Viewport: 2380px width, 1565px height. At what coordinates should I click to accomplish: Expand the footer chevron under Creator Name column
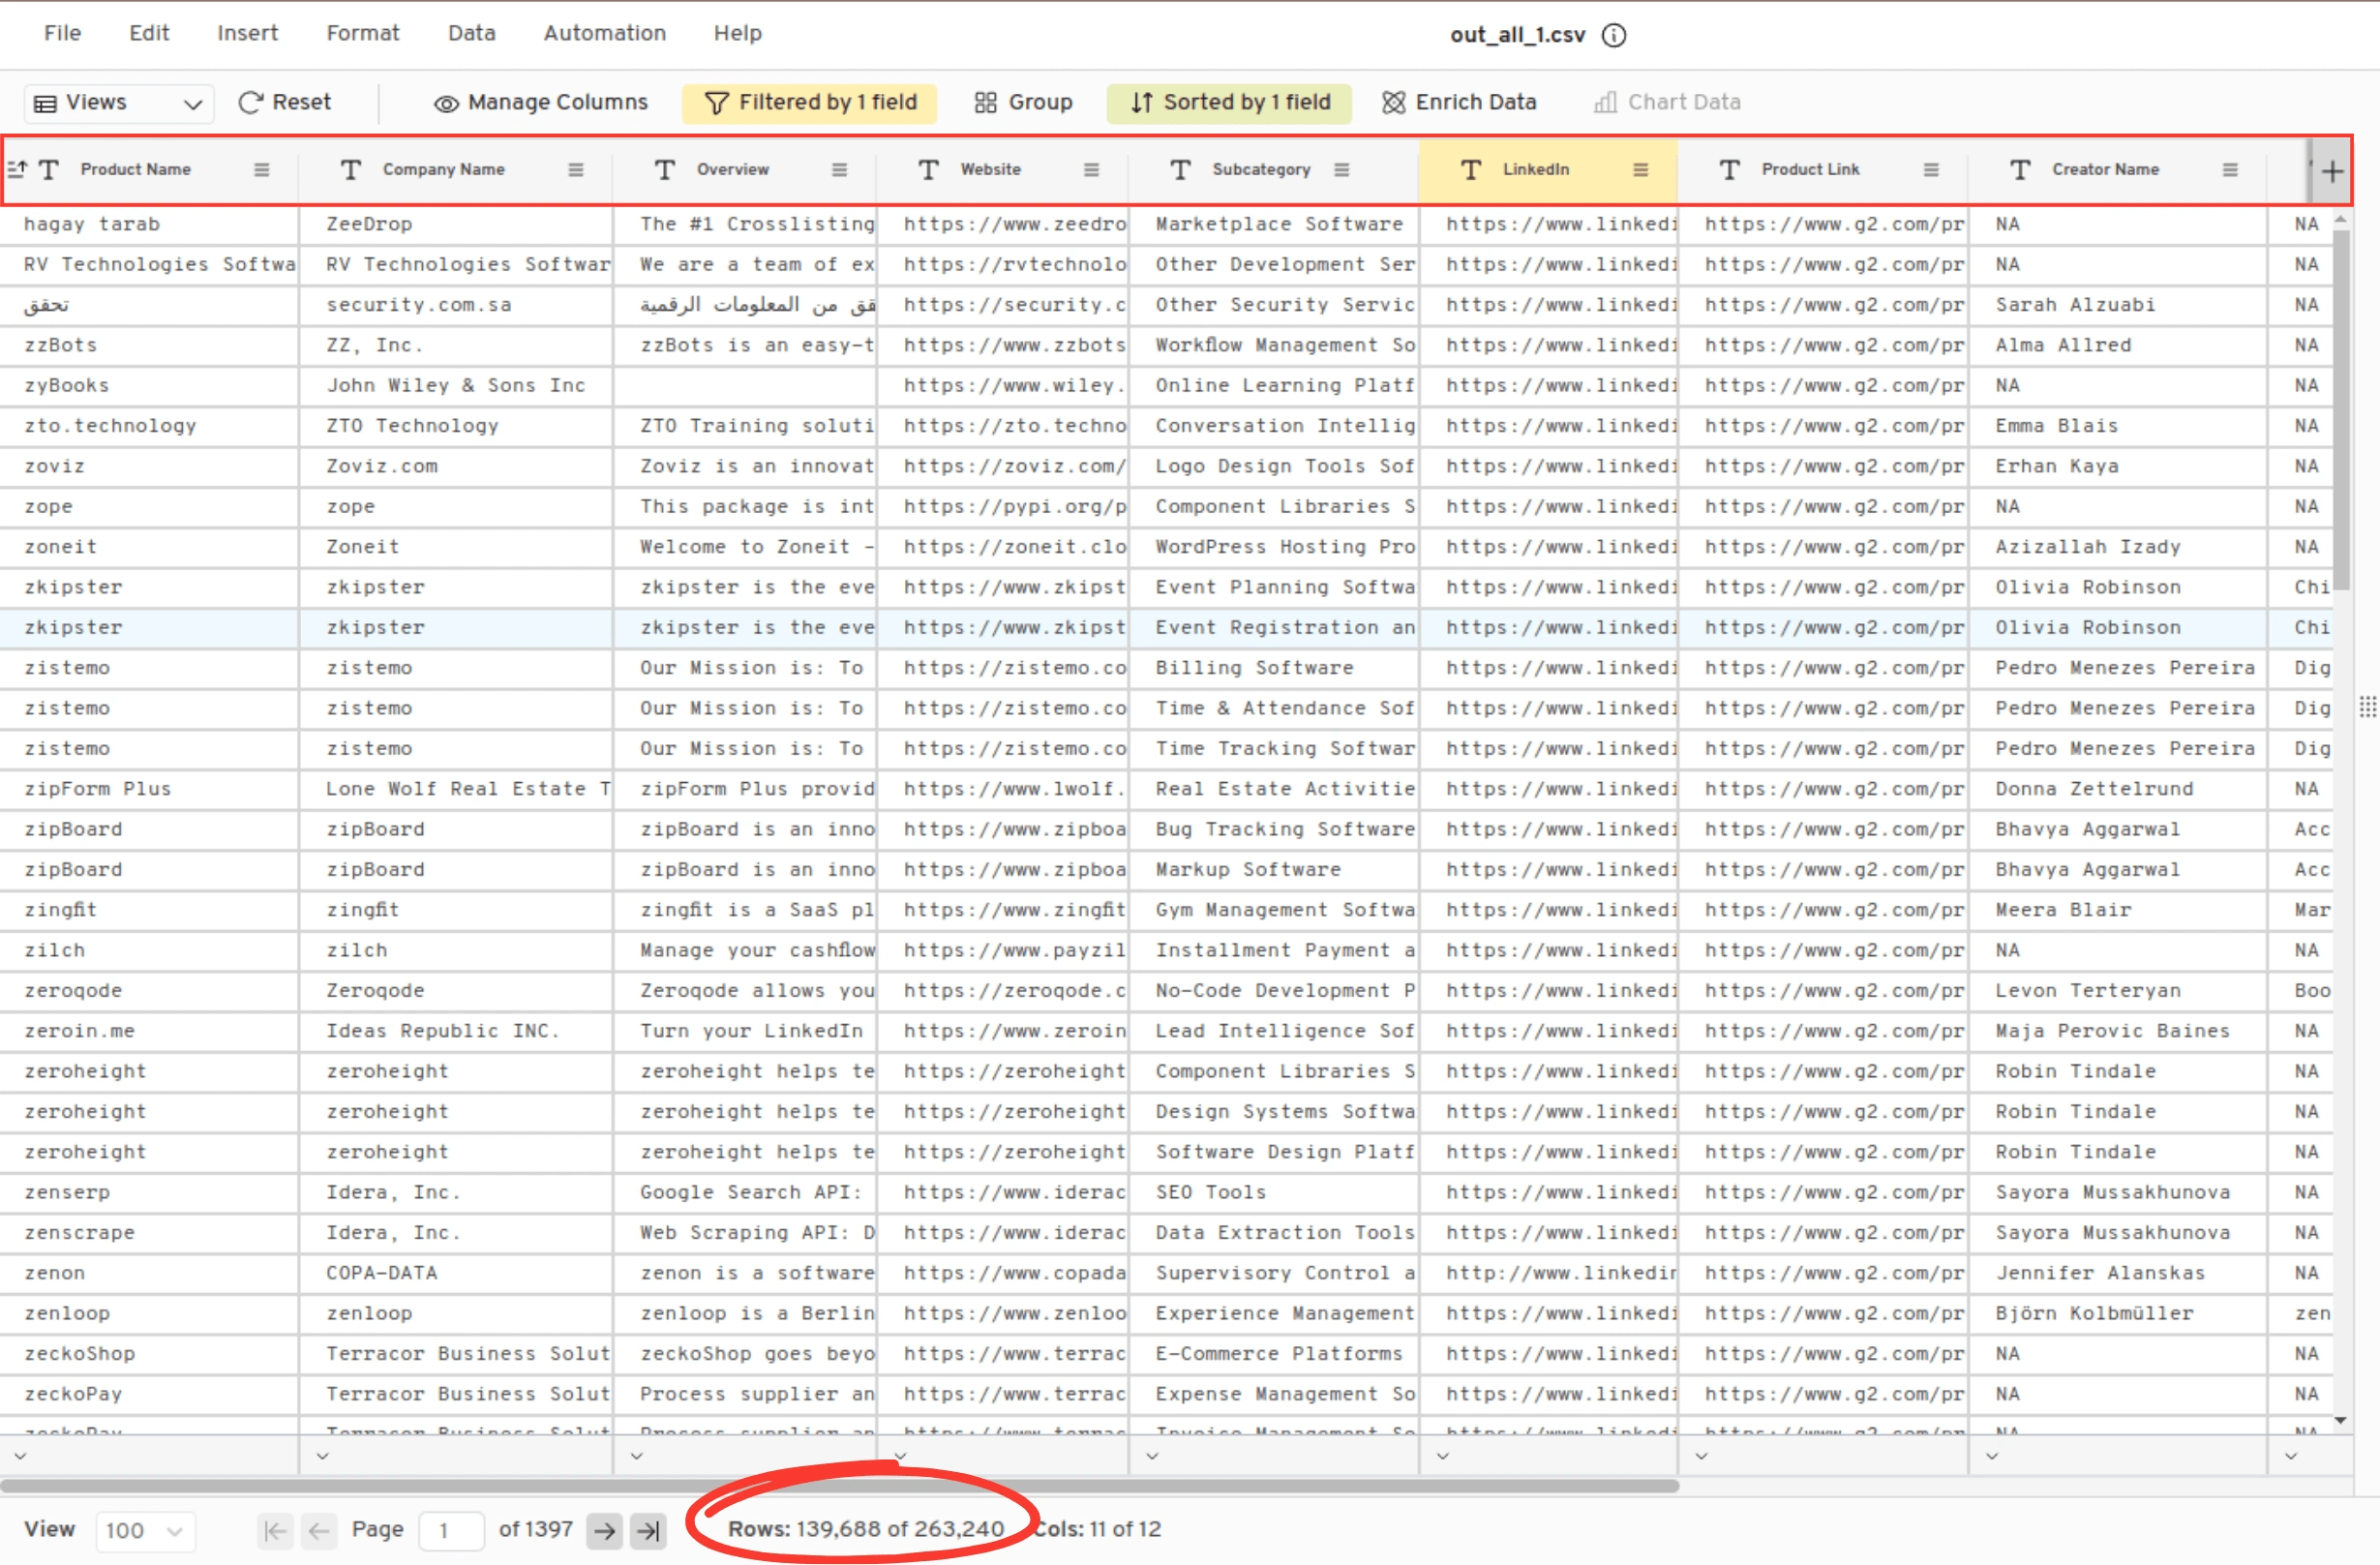[x=1991, y=1456]
